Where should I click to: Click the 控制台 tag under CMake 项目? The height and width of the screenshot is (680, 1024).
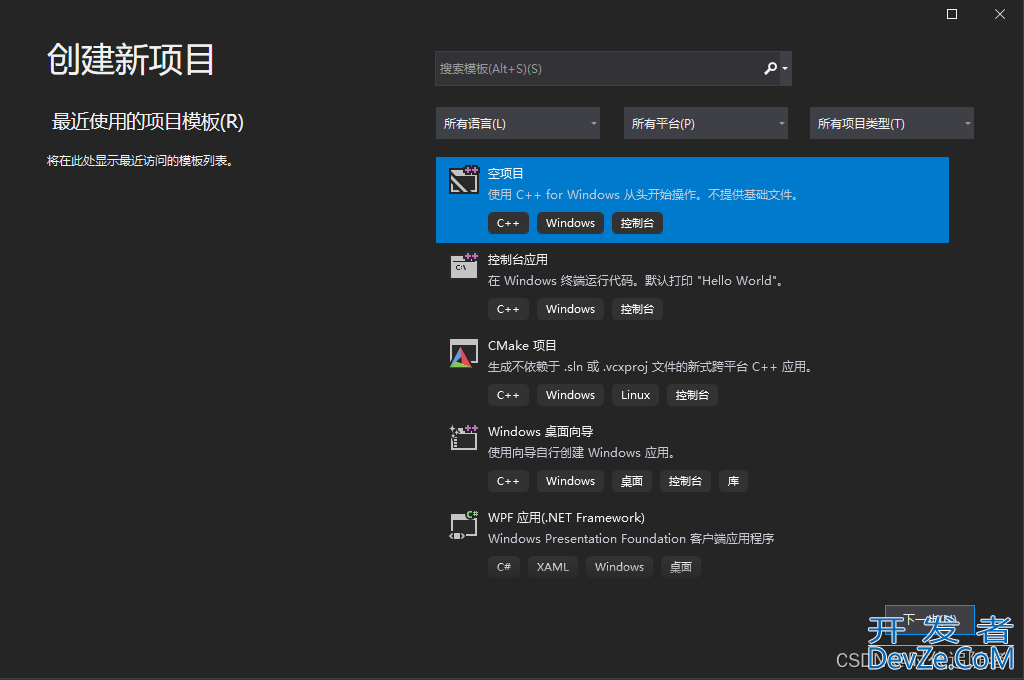(692, 395)
